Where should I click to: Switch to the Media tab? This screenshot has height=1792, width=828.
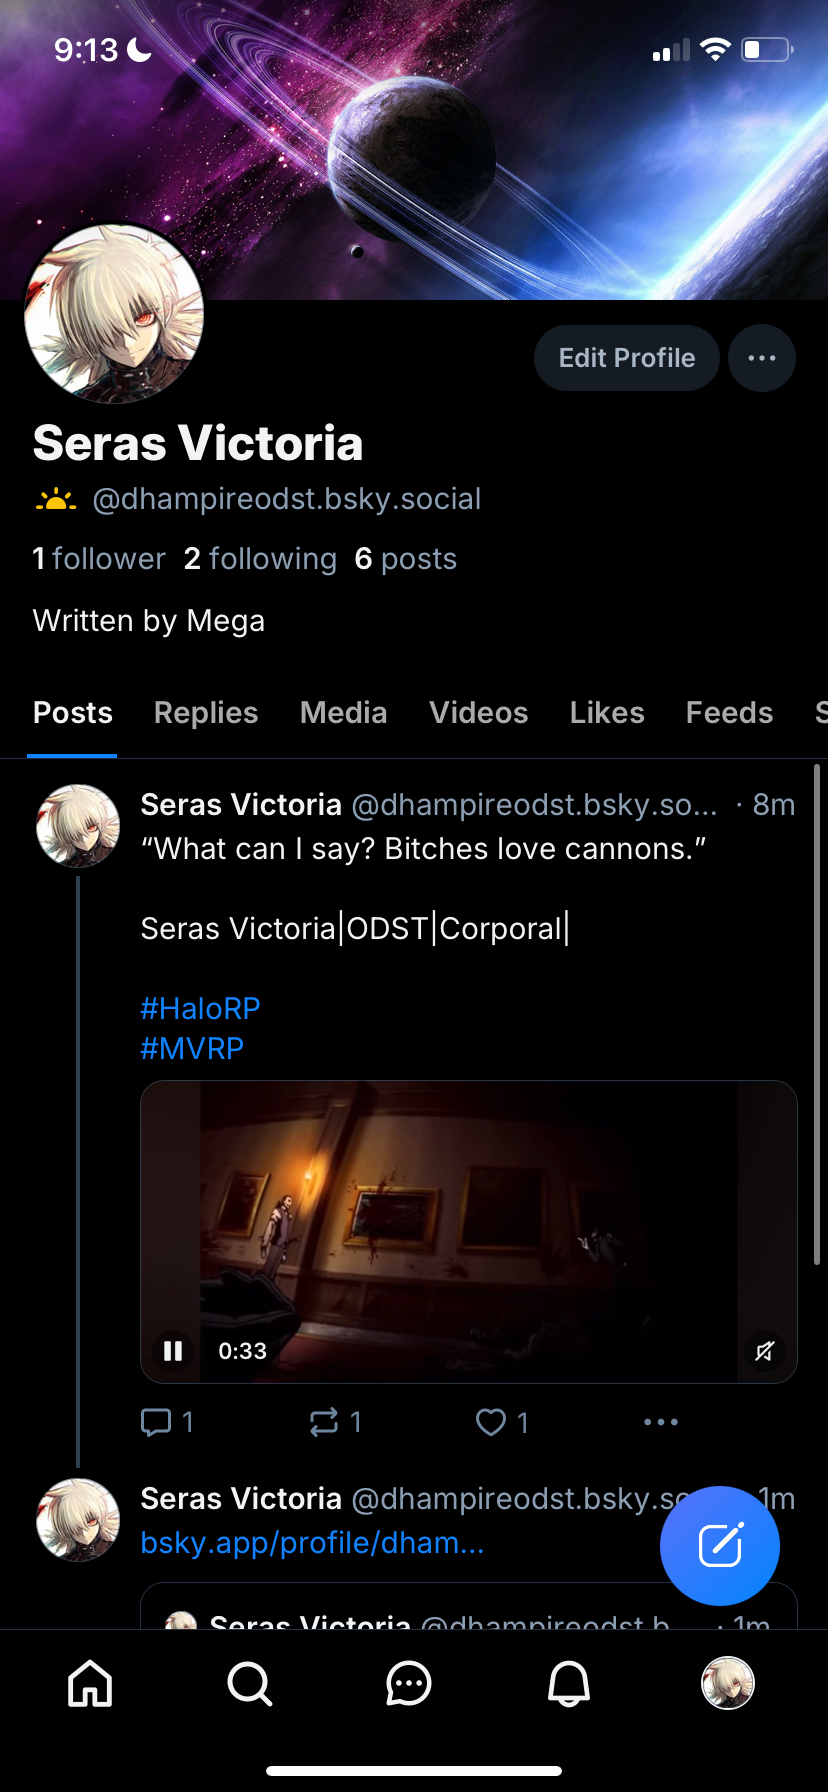tap(343, 713)
